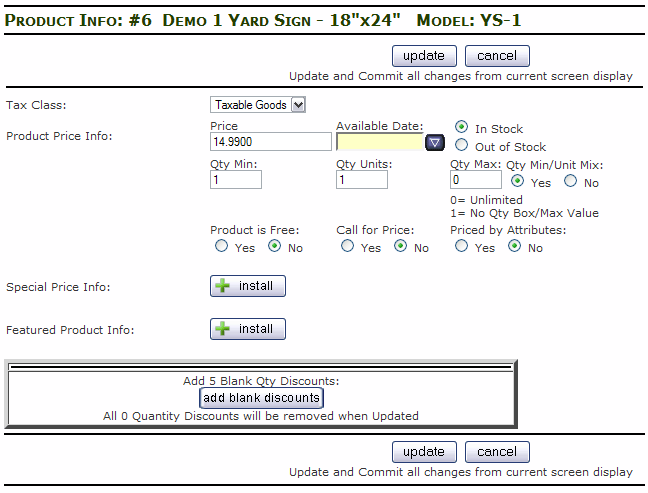Image resolution: width=648 pixels, height=493 pixels.
Task: Enable Call for Price with Yes
Action: [348, 246]
